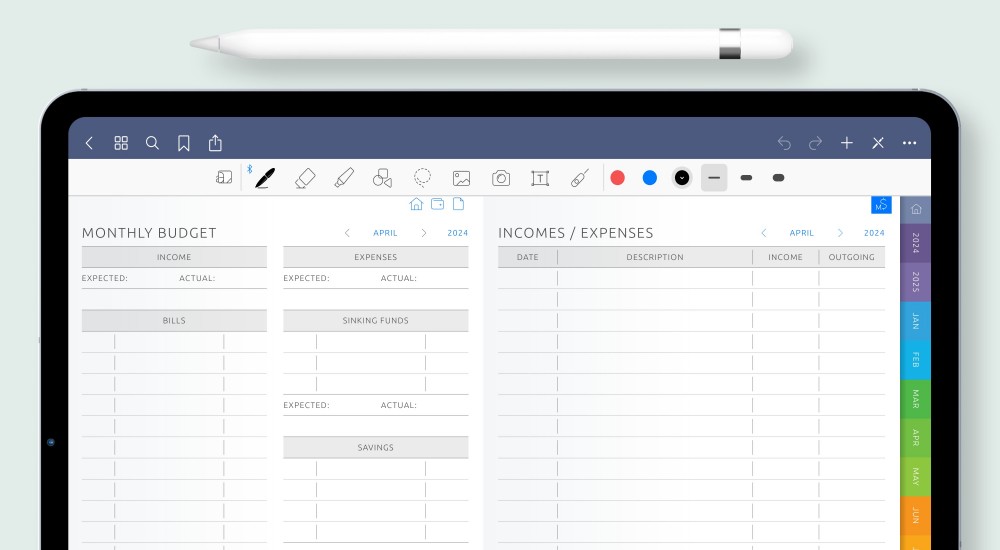Toggle the read-only zoom window icon

pyautogui.click(x=224, y=177)
